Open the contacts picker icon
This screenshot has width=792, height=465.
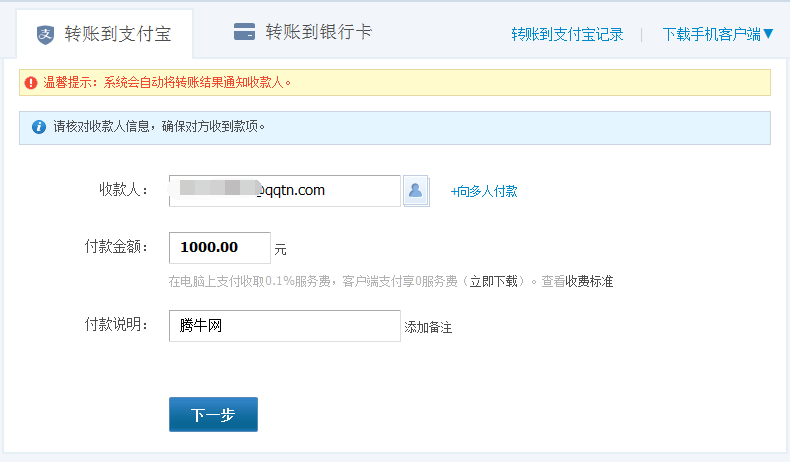coord(416,191)
